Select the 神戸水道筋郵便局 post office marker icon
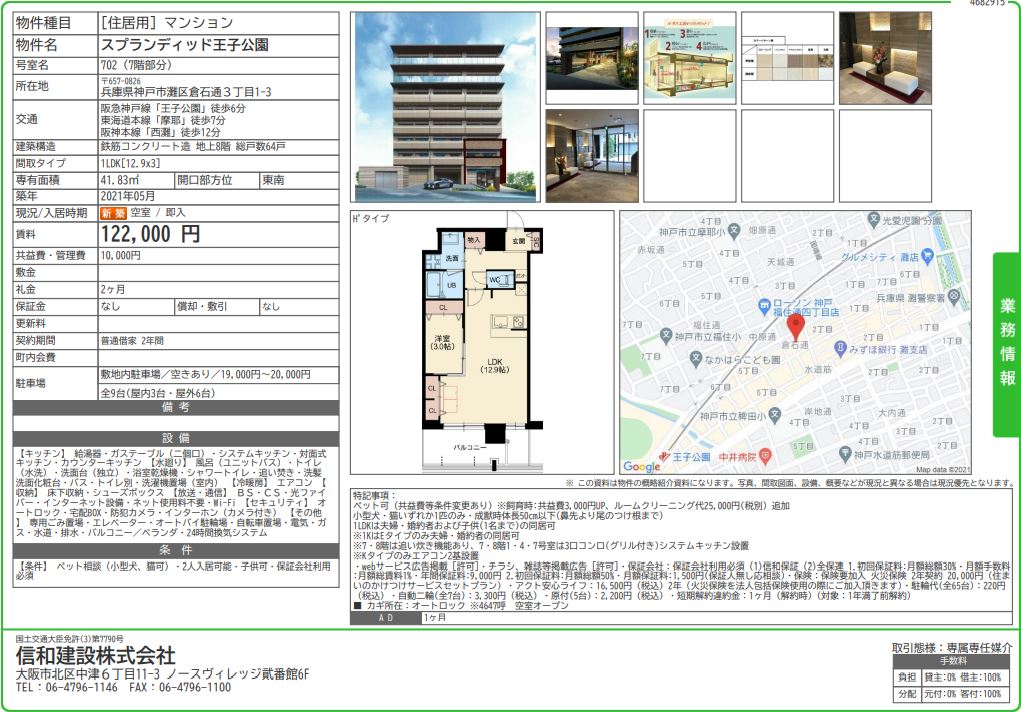This screenshot has height=712, width=1021. click(x=845, y=453)
